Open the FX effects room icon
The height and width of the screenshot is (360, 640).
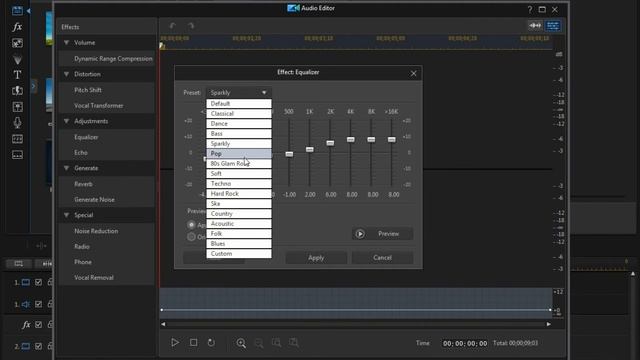pyautogui.click(x=17, y=27)
